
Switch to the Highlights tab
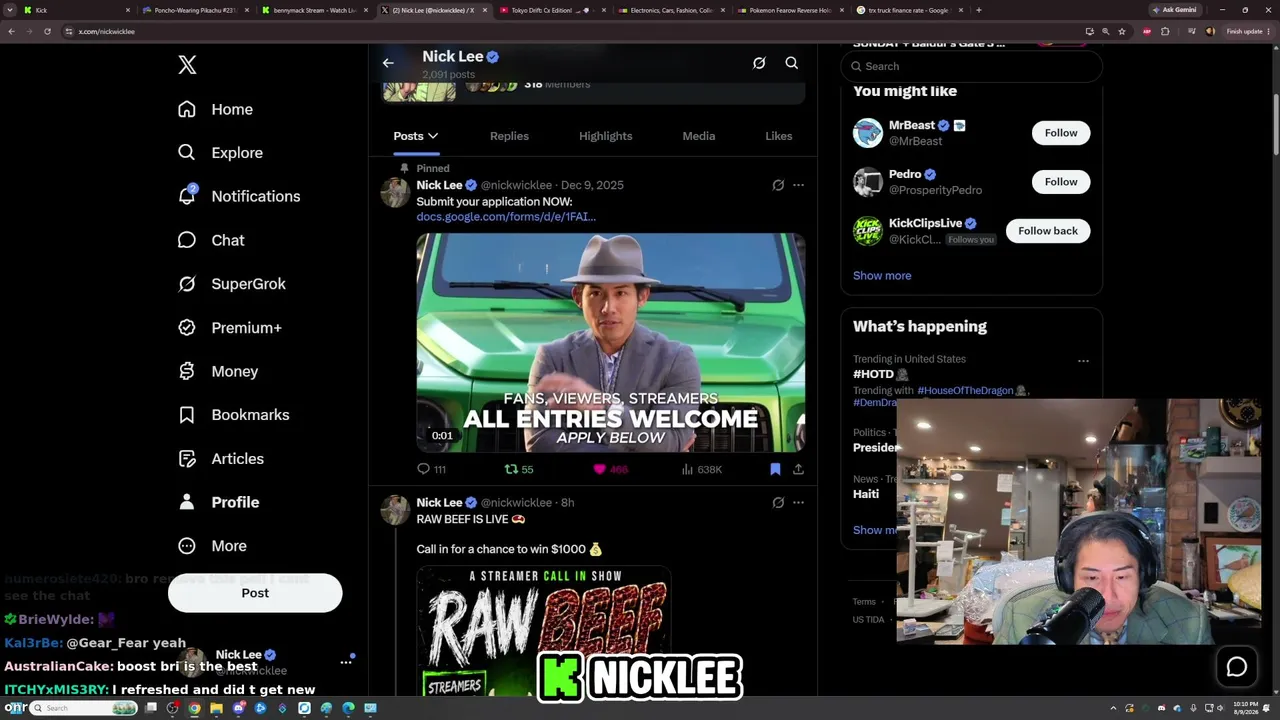pos(606,136)
